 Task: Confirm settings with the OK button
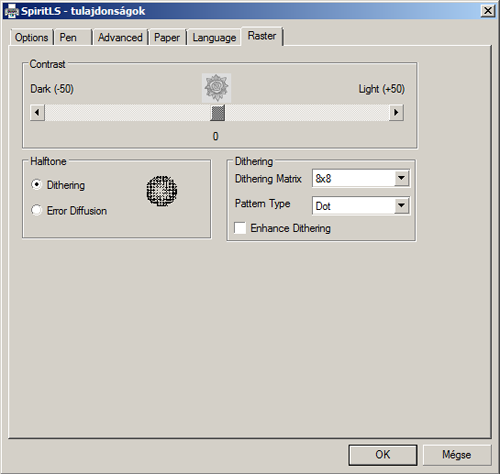click(x=383, y=455)
